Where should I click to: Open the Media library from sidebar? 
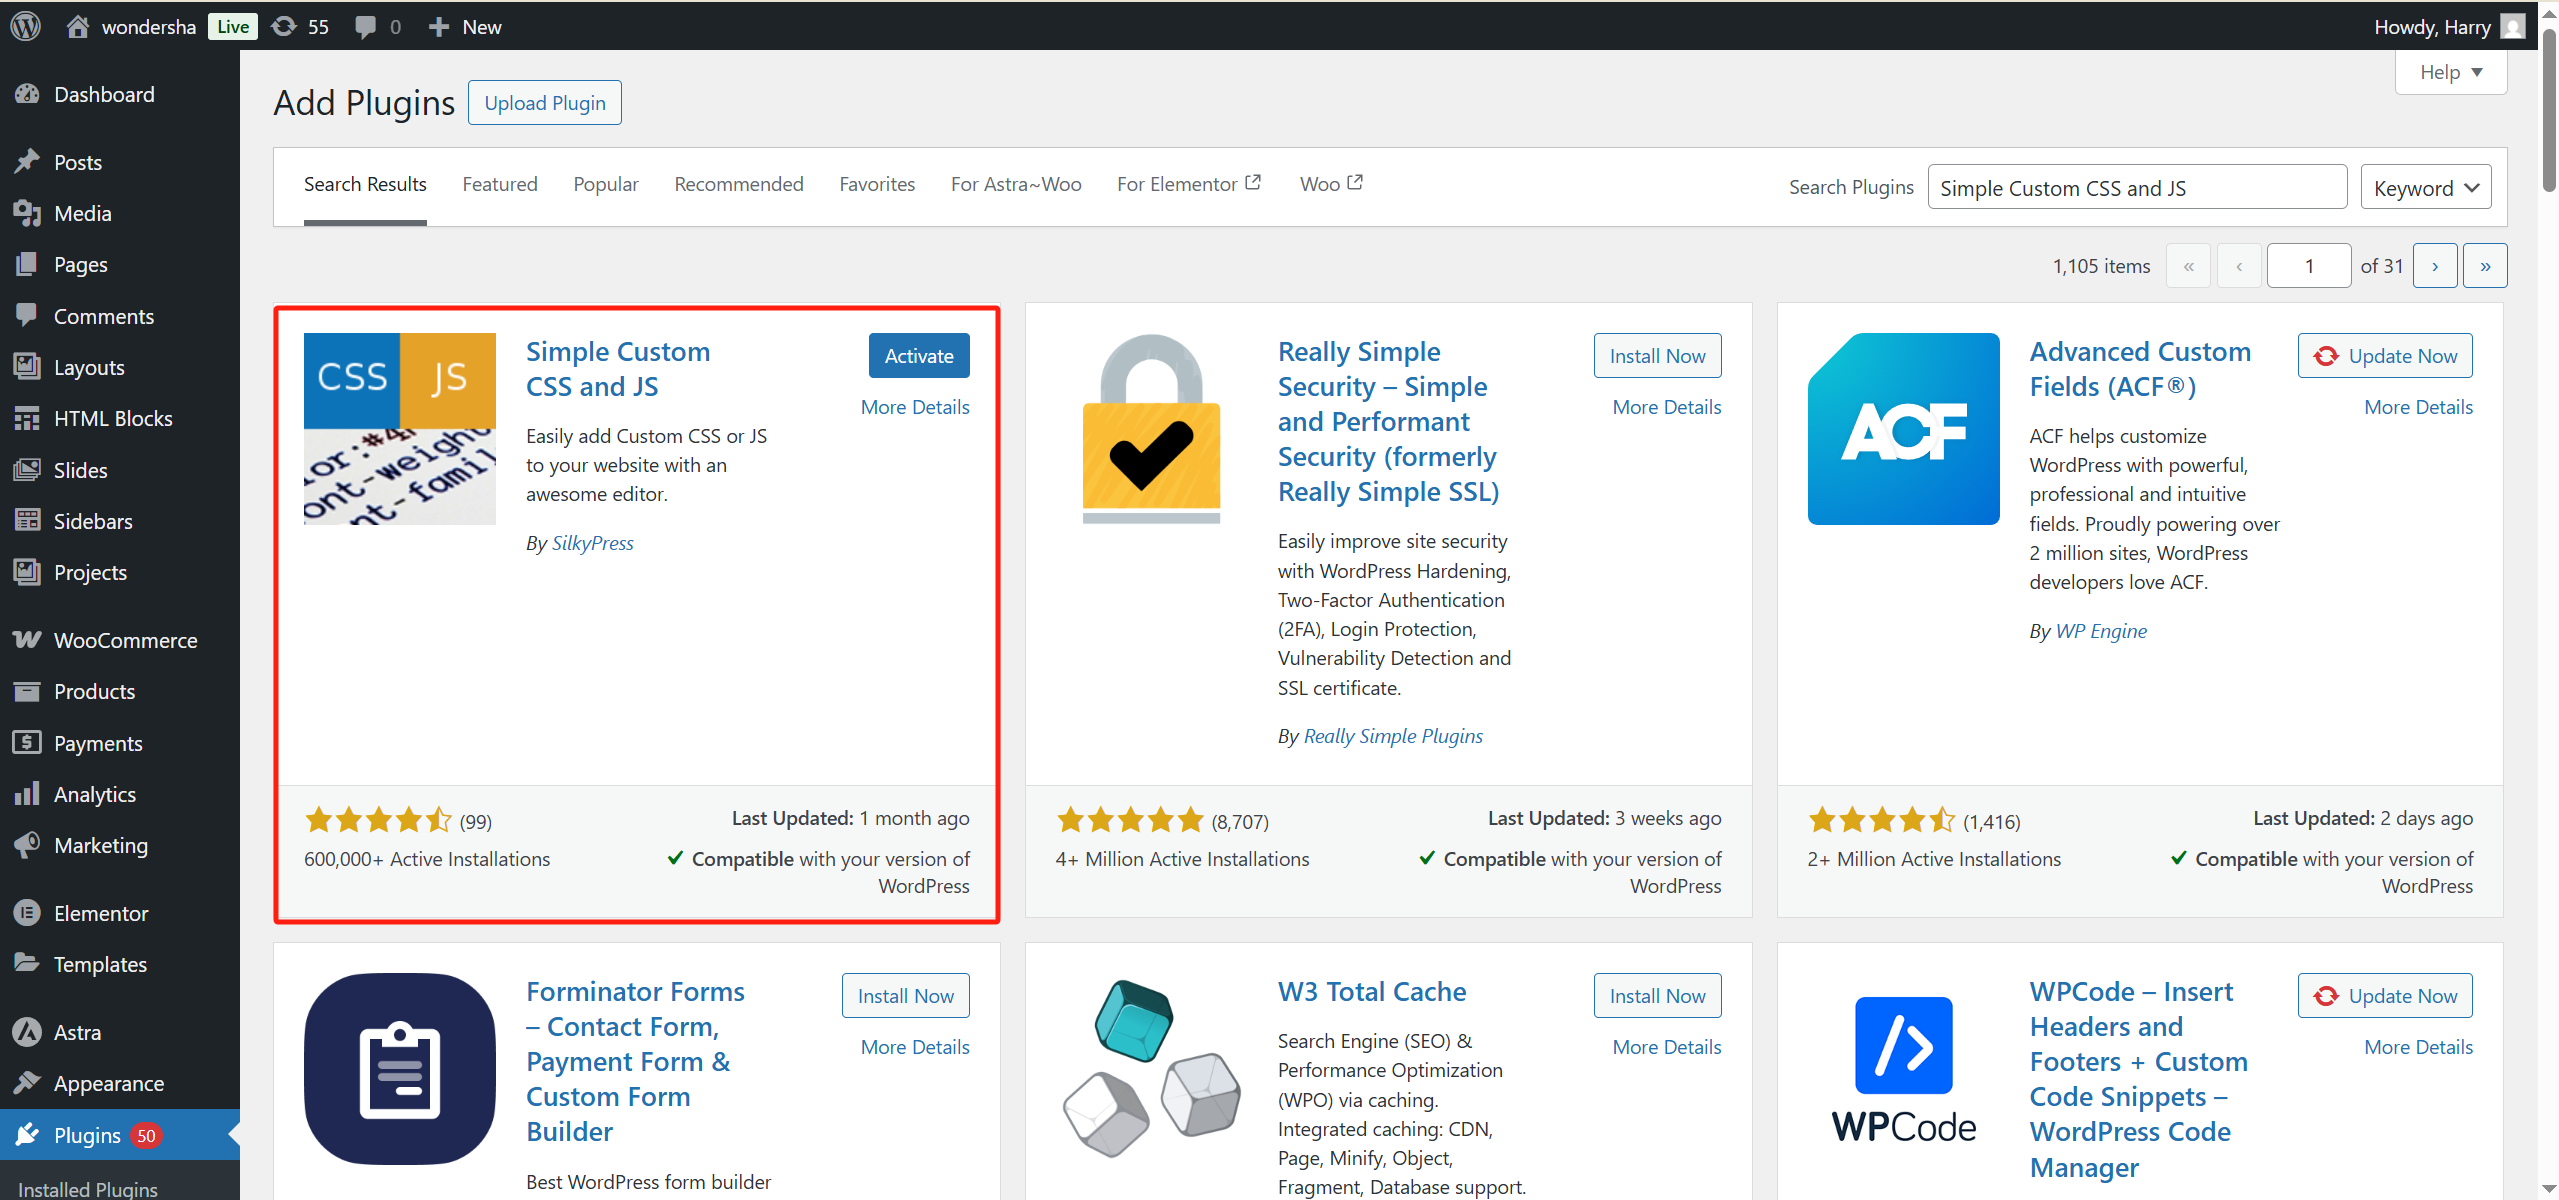click(84, 213)
